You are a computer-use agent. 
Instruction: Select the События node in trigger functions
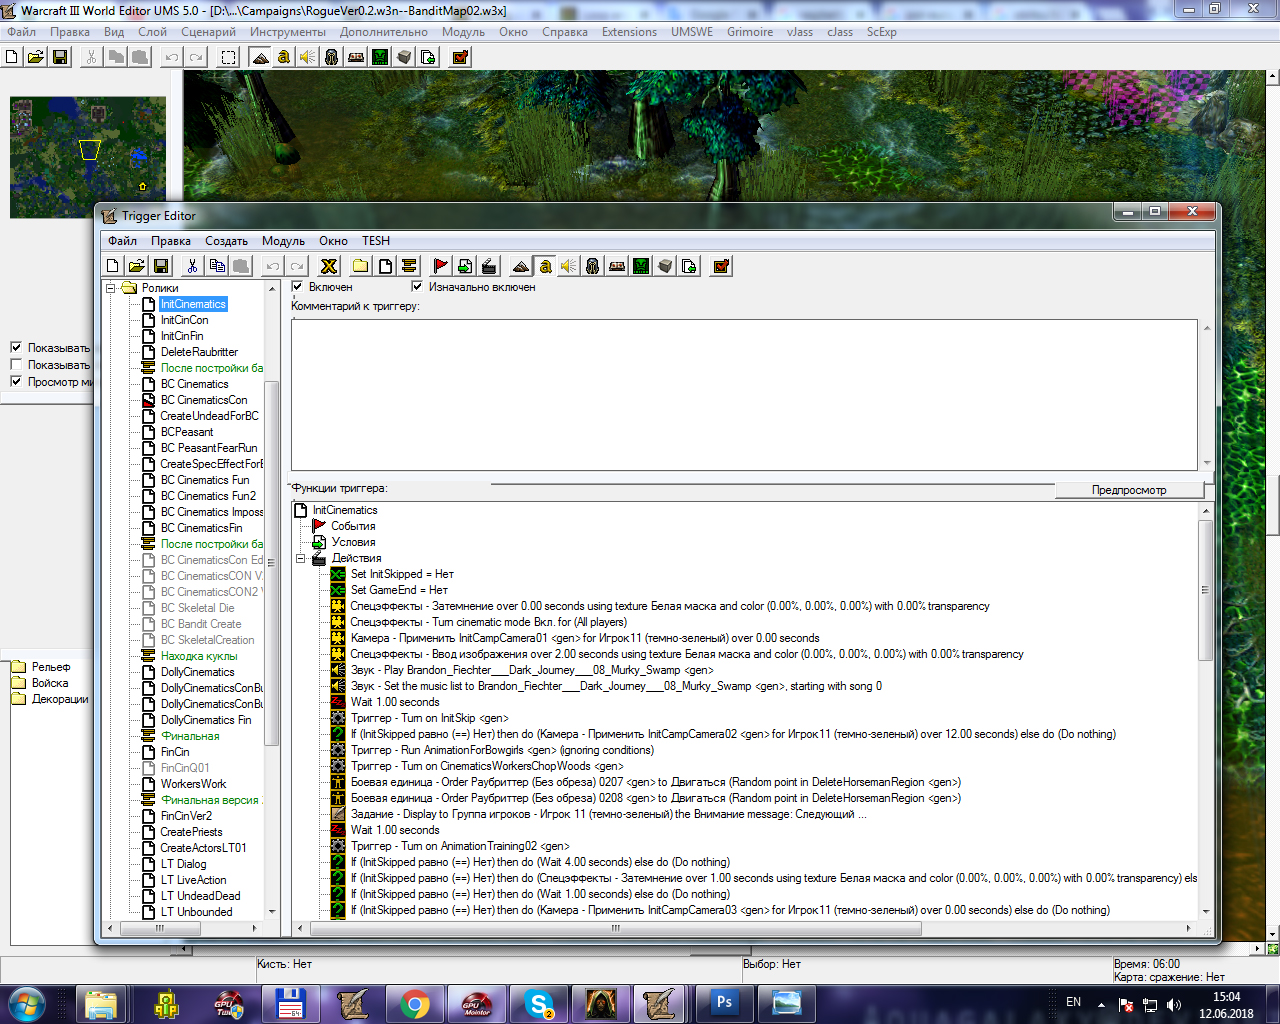(x=353, y=526)
